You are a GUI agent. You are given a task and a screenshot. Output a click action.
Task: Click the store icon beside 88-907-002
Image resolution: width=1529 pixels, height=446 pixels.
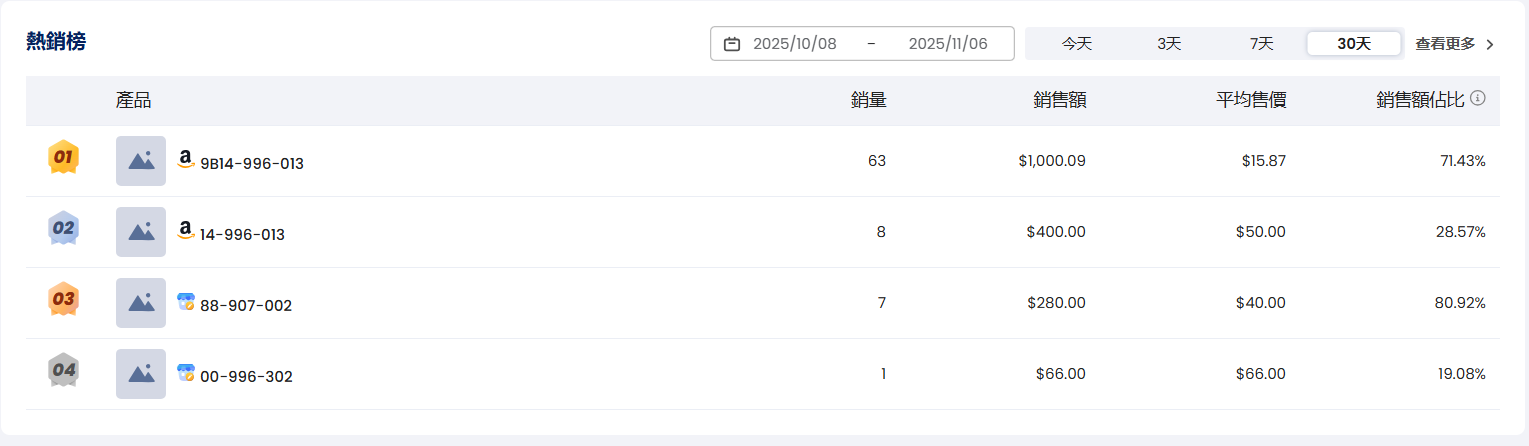(x=185, y=301)
